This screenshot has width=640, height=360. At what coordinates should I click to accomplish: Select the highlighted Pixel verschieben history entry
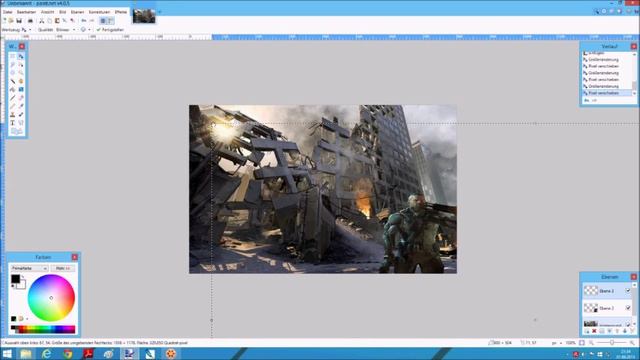(x=607, y=93)
